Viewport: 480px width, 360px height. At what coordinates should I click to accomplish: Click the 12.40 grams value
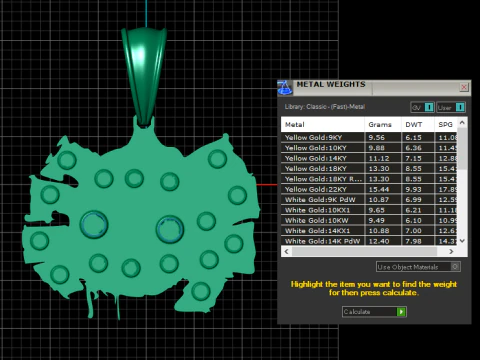click(x=379, y=241)
